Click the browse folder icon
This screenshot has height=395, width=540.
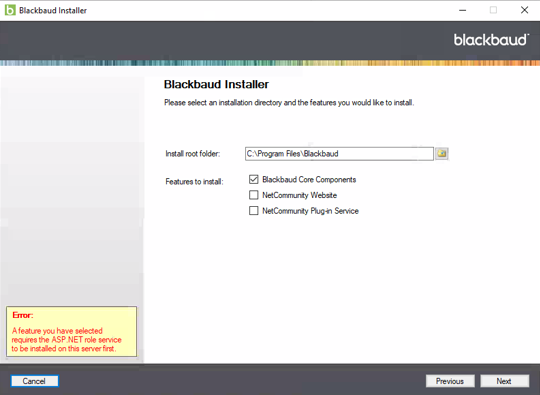(x=442, y=154)
